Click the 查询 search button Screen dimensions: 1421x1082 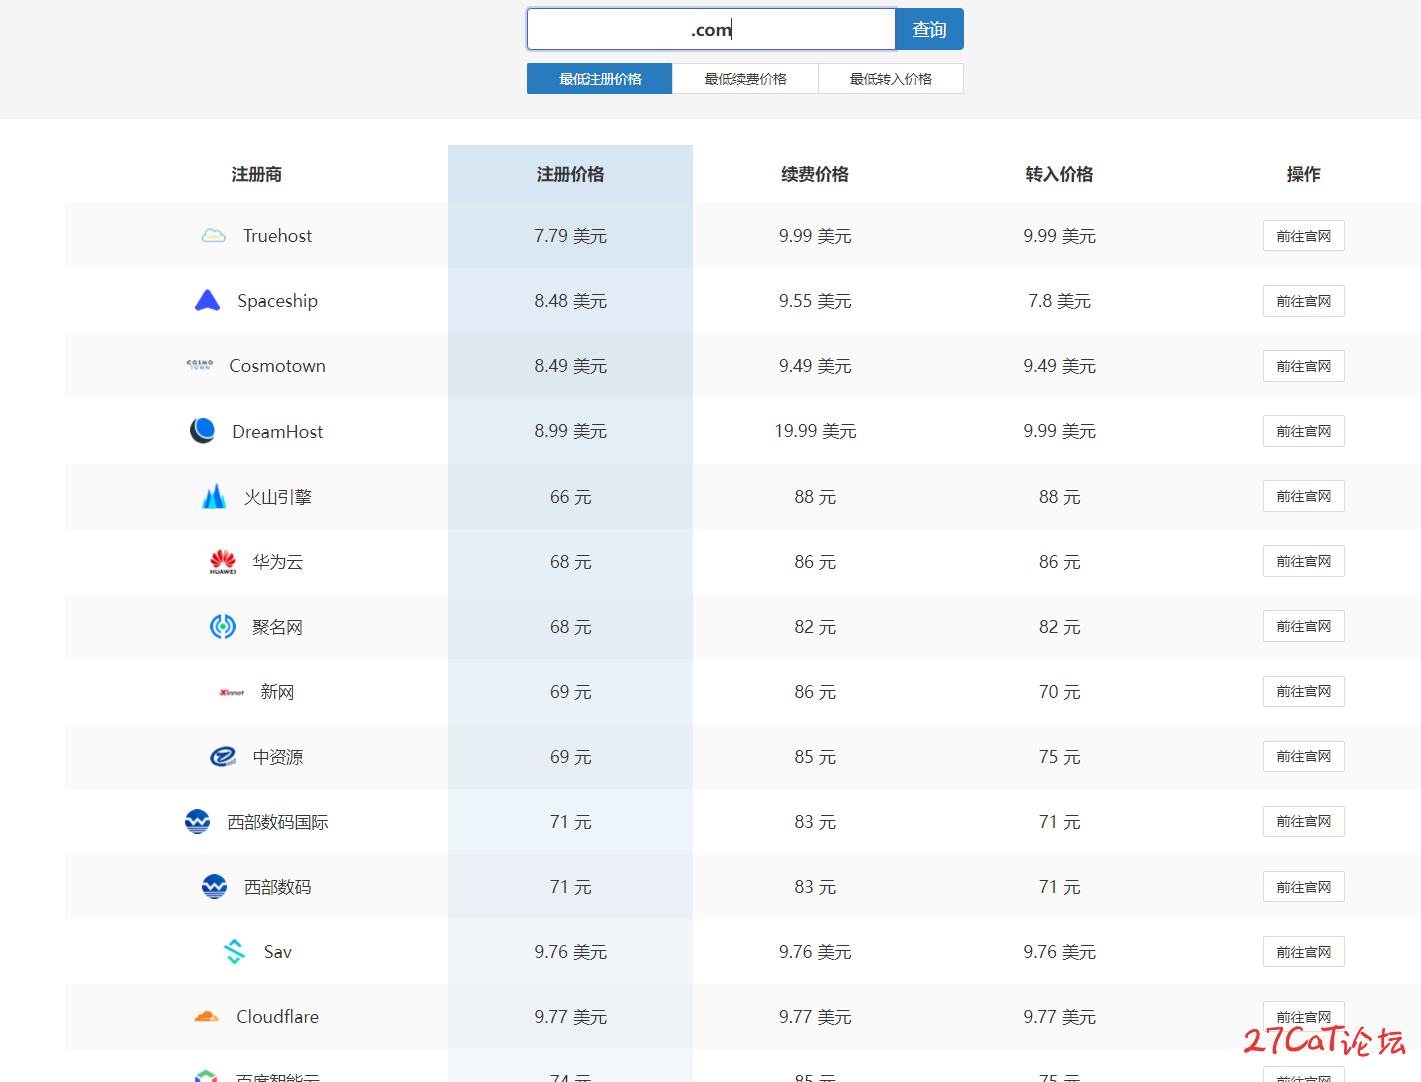[x=929, y=29]
